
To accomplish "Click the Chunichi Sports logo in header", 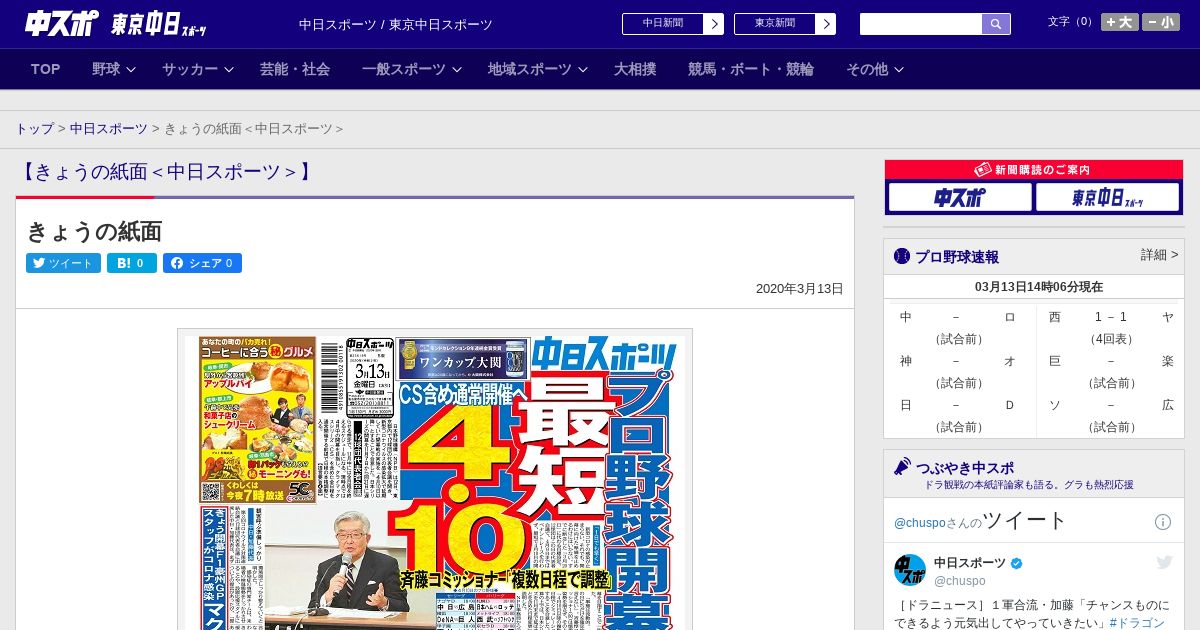I will [x=60, y=24].
